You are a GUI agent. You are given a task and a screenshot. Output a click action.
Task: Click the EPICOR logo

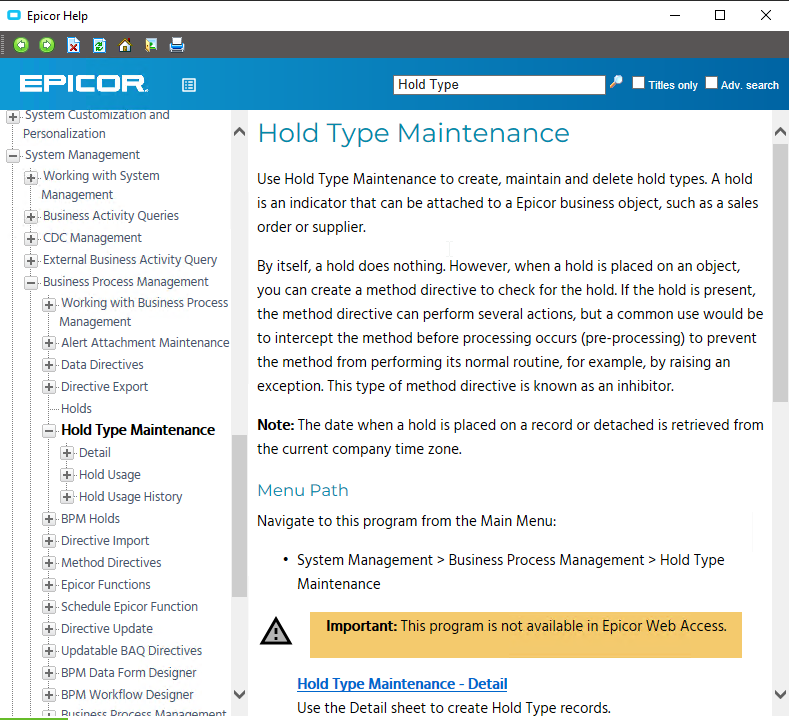[x=84, y=84]
